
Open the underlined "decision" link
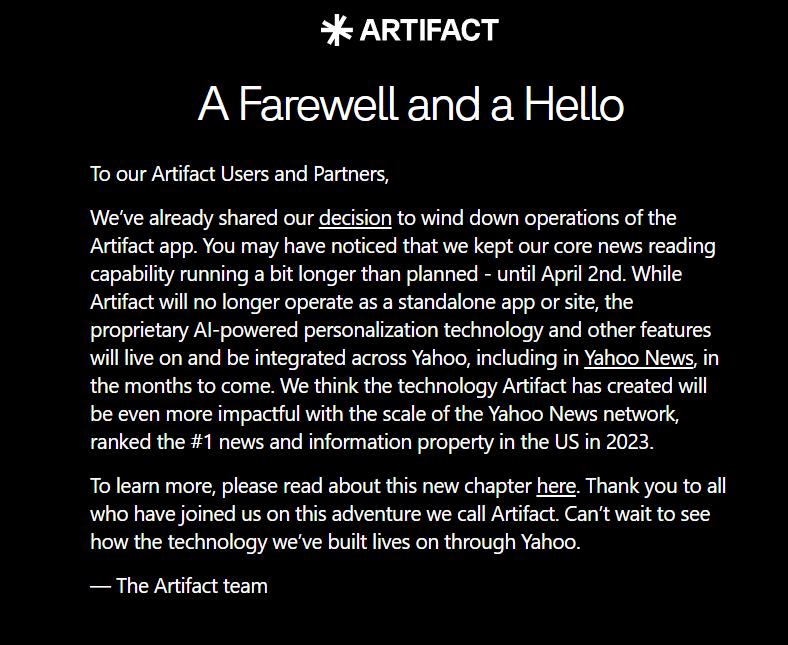(355, 218)
